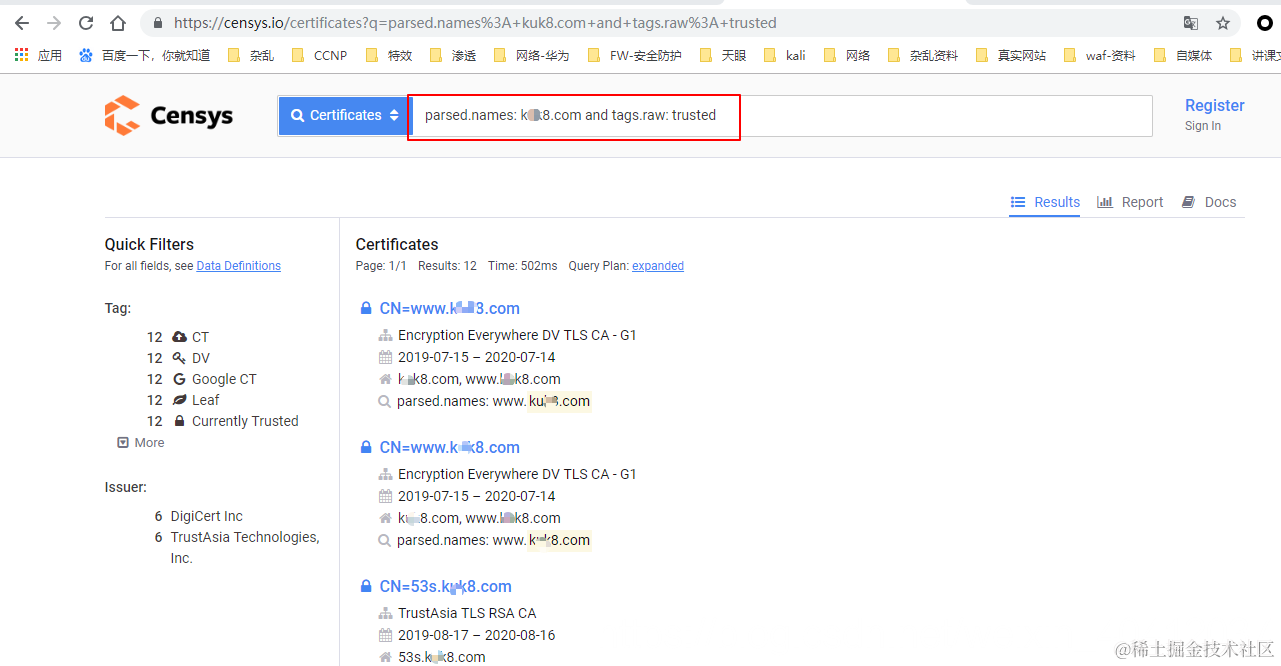Click the Censys search query input field
This screenshot has height=666, width=1281.
coord(782,116)
